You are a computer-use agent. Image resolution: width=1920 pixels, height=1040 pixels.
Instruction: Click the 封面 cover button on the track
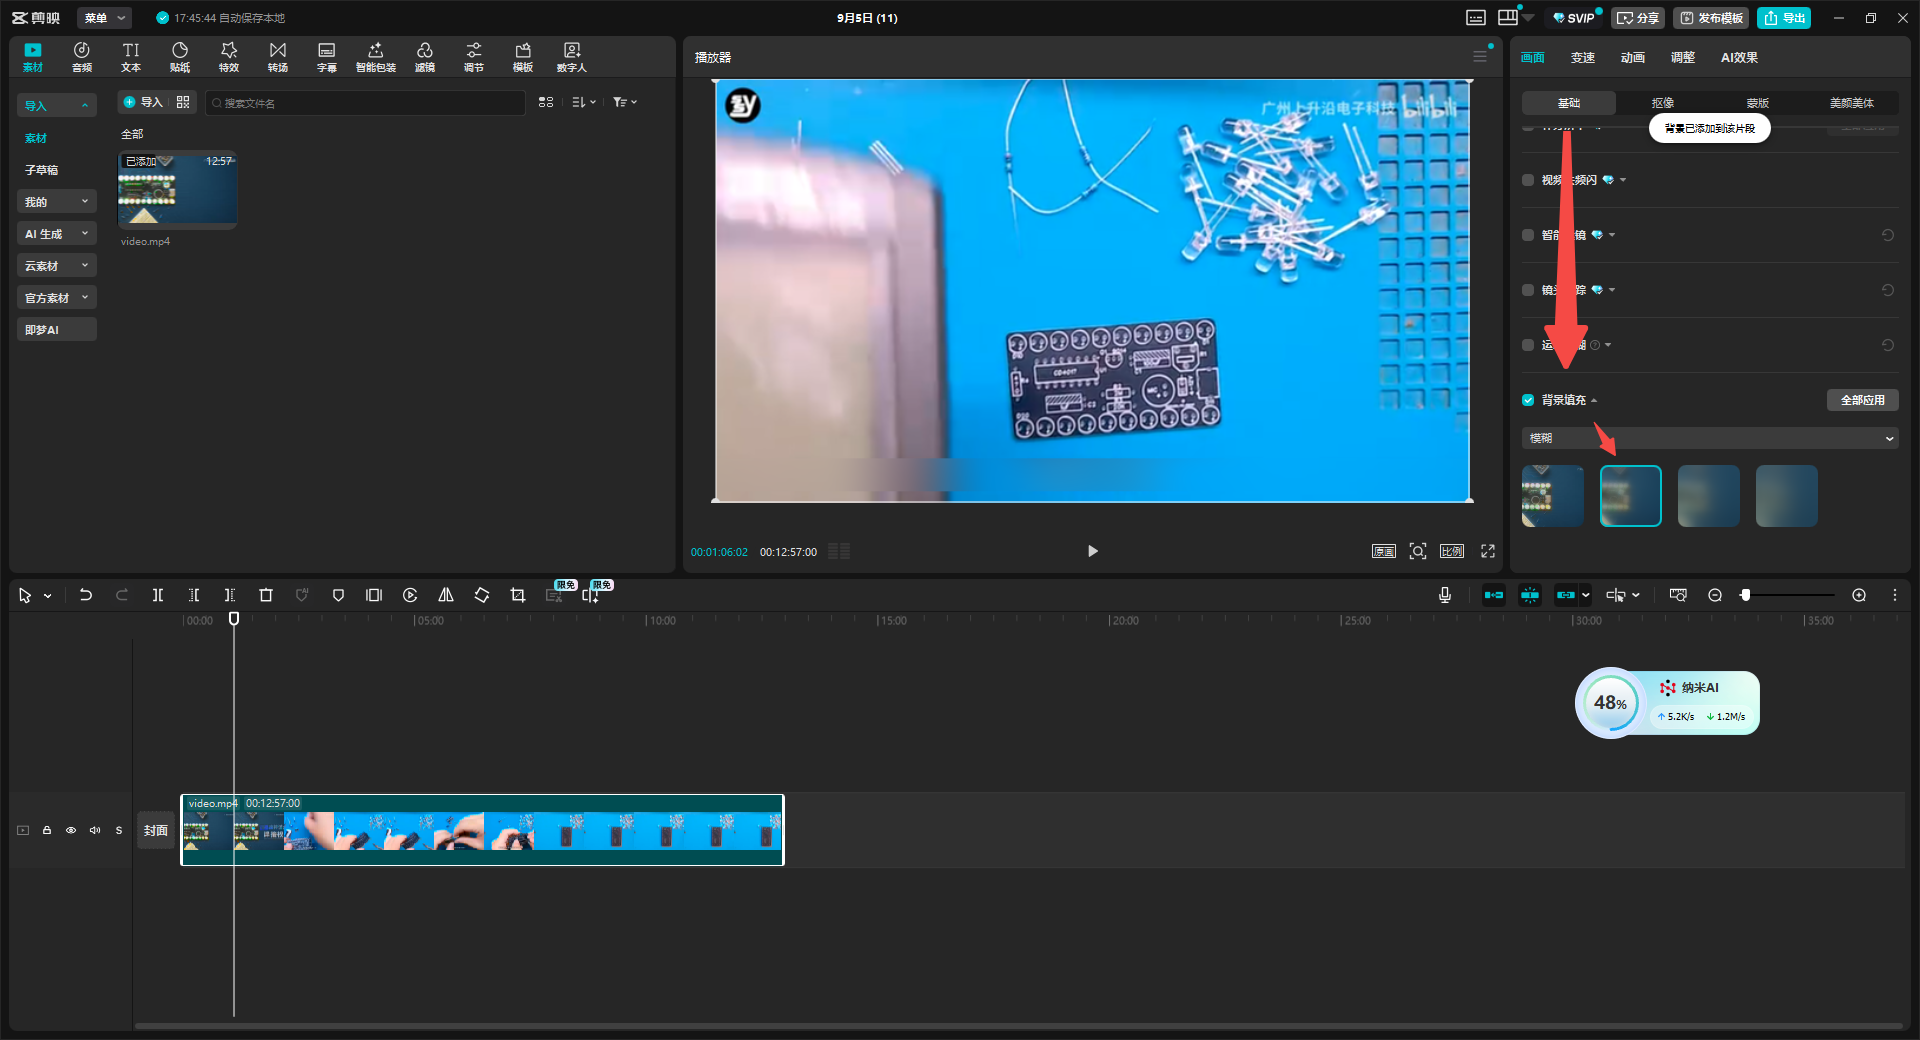pos(156,830)
